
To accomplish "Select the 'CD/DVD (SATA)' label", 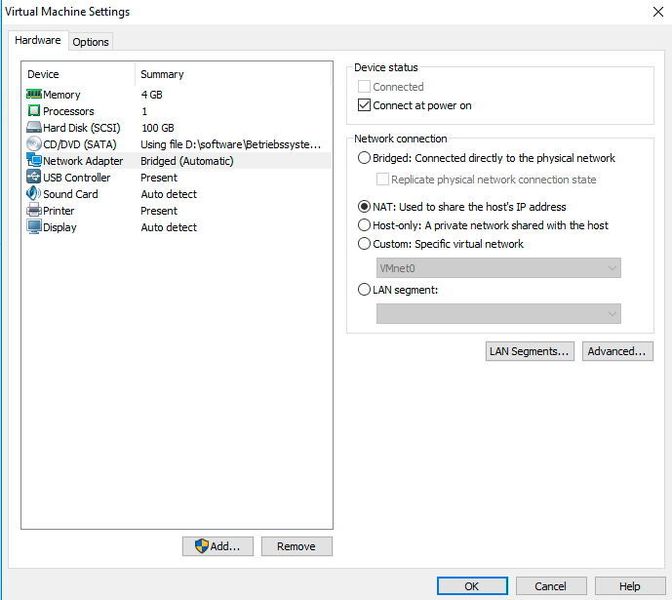I will click(80, 144).
